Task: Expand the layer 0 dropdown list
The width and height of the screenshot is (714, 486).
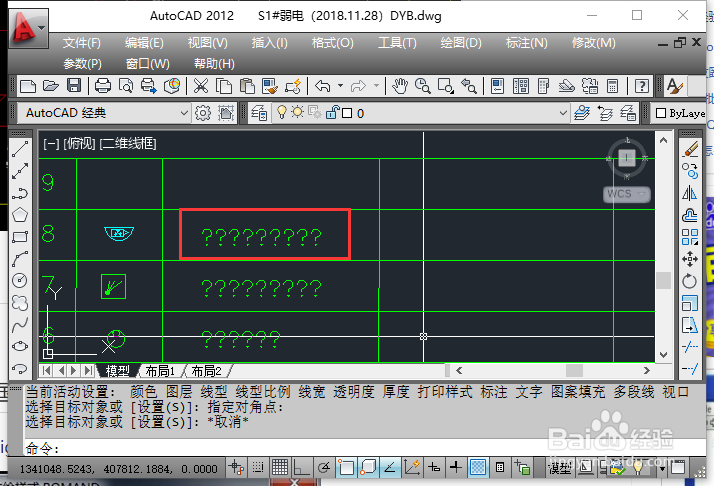Action: pos(563,113)
